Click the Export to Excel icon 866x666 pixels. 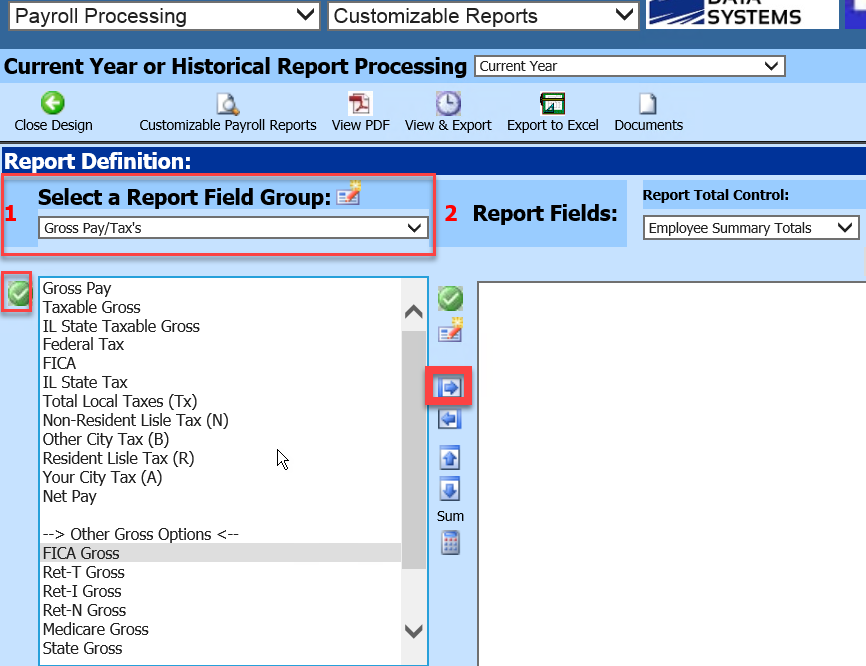click(x=552, y=104)
